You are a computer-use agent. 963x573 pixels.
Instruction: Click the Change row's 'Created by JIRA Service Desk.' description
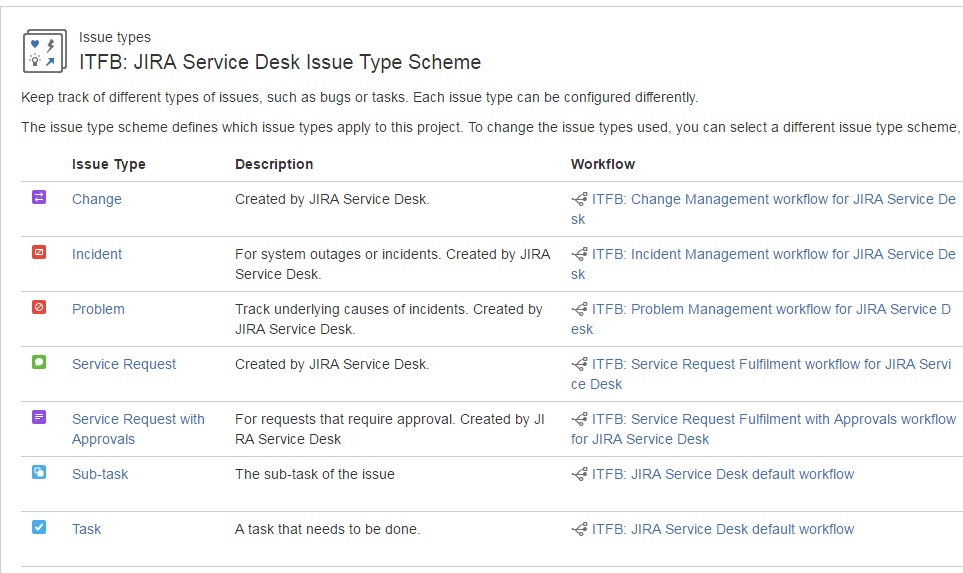tap(332, 199)
